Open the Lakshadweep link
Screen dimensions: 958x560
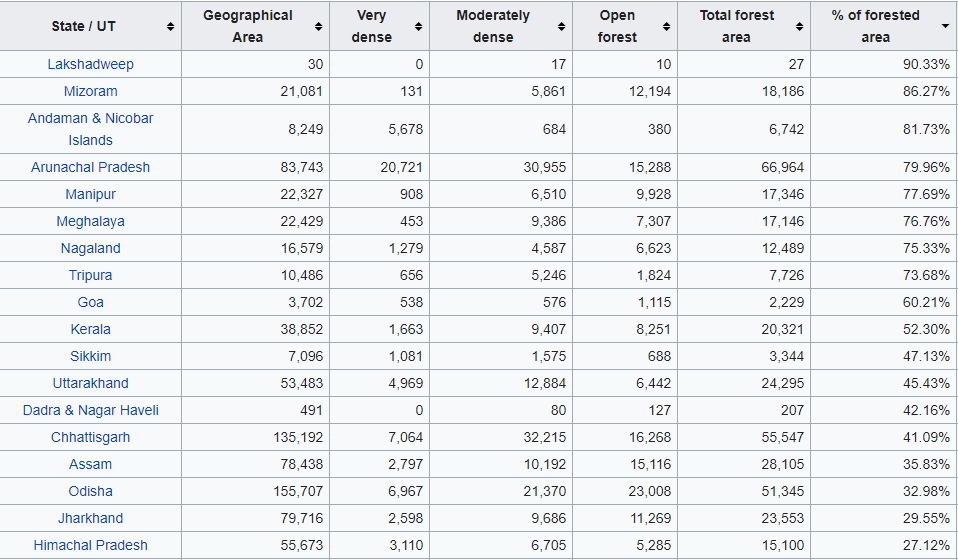click(90, 64)
